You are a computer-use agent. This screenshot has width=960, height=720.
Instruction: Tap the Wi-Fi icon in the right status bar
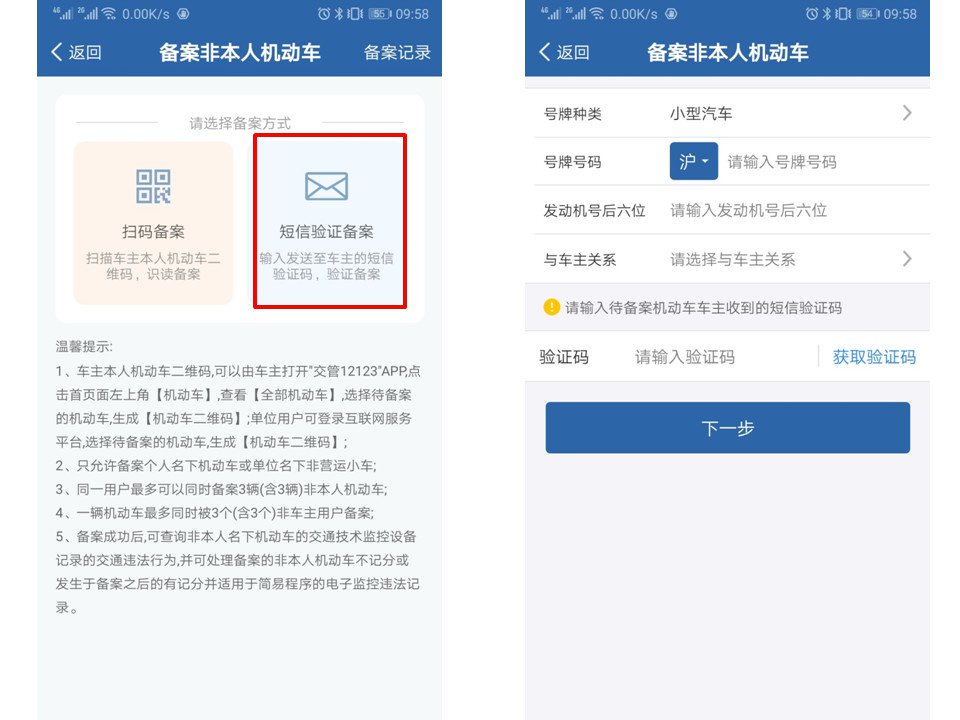(x=596, y=14)
